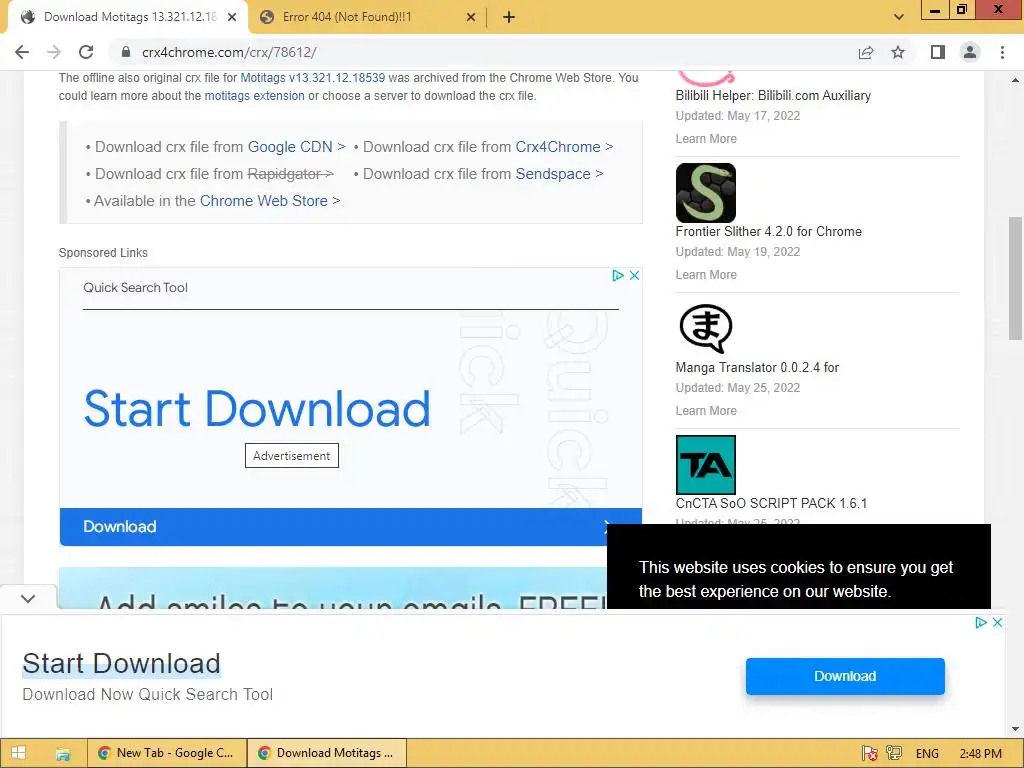Click the Sponsored Links label
This screenshot has height=768, width=1024.
(x=103, y=253)
